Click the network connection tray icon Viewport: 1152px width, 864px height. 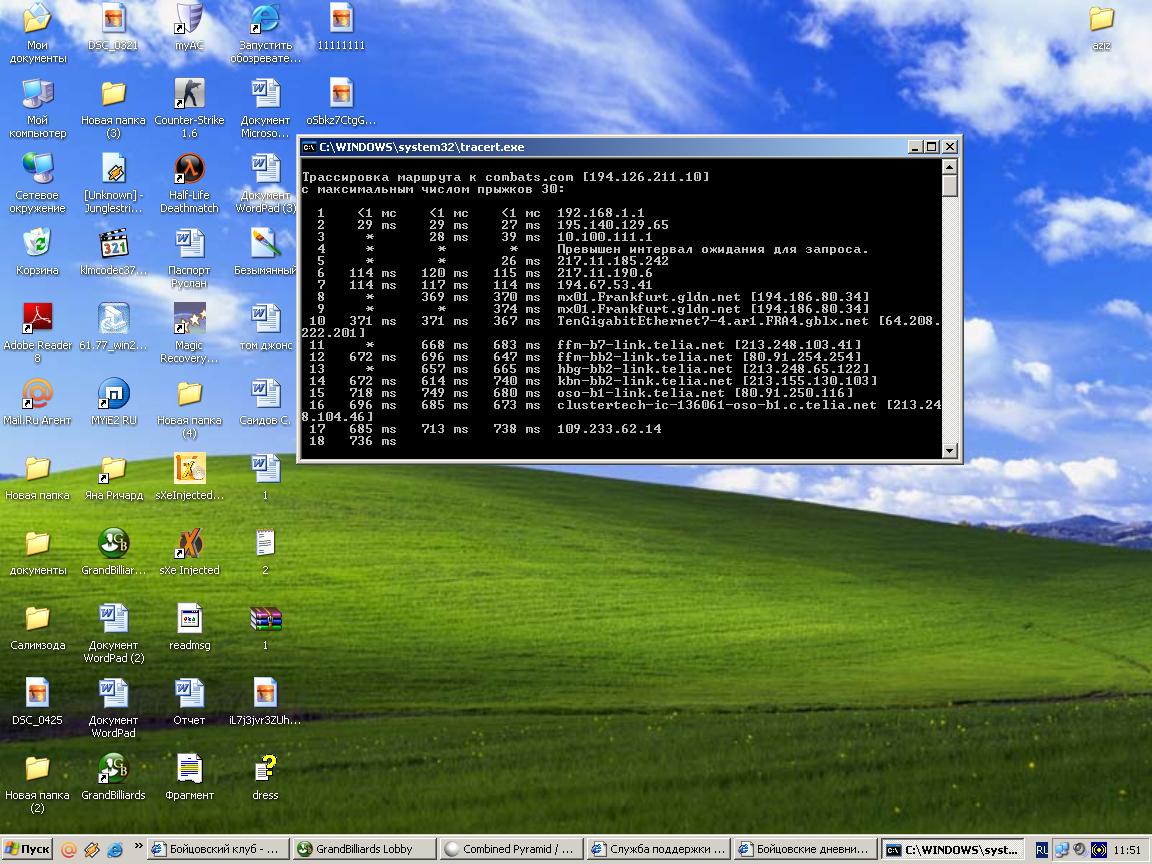[1062, 850]
